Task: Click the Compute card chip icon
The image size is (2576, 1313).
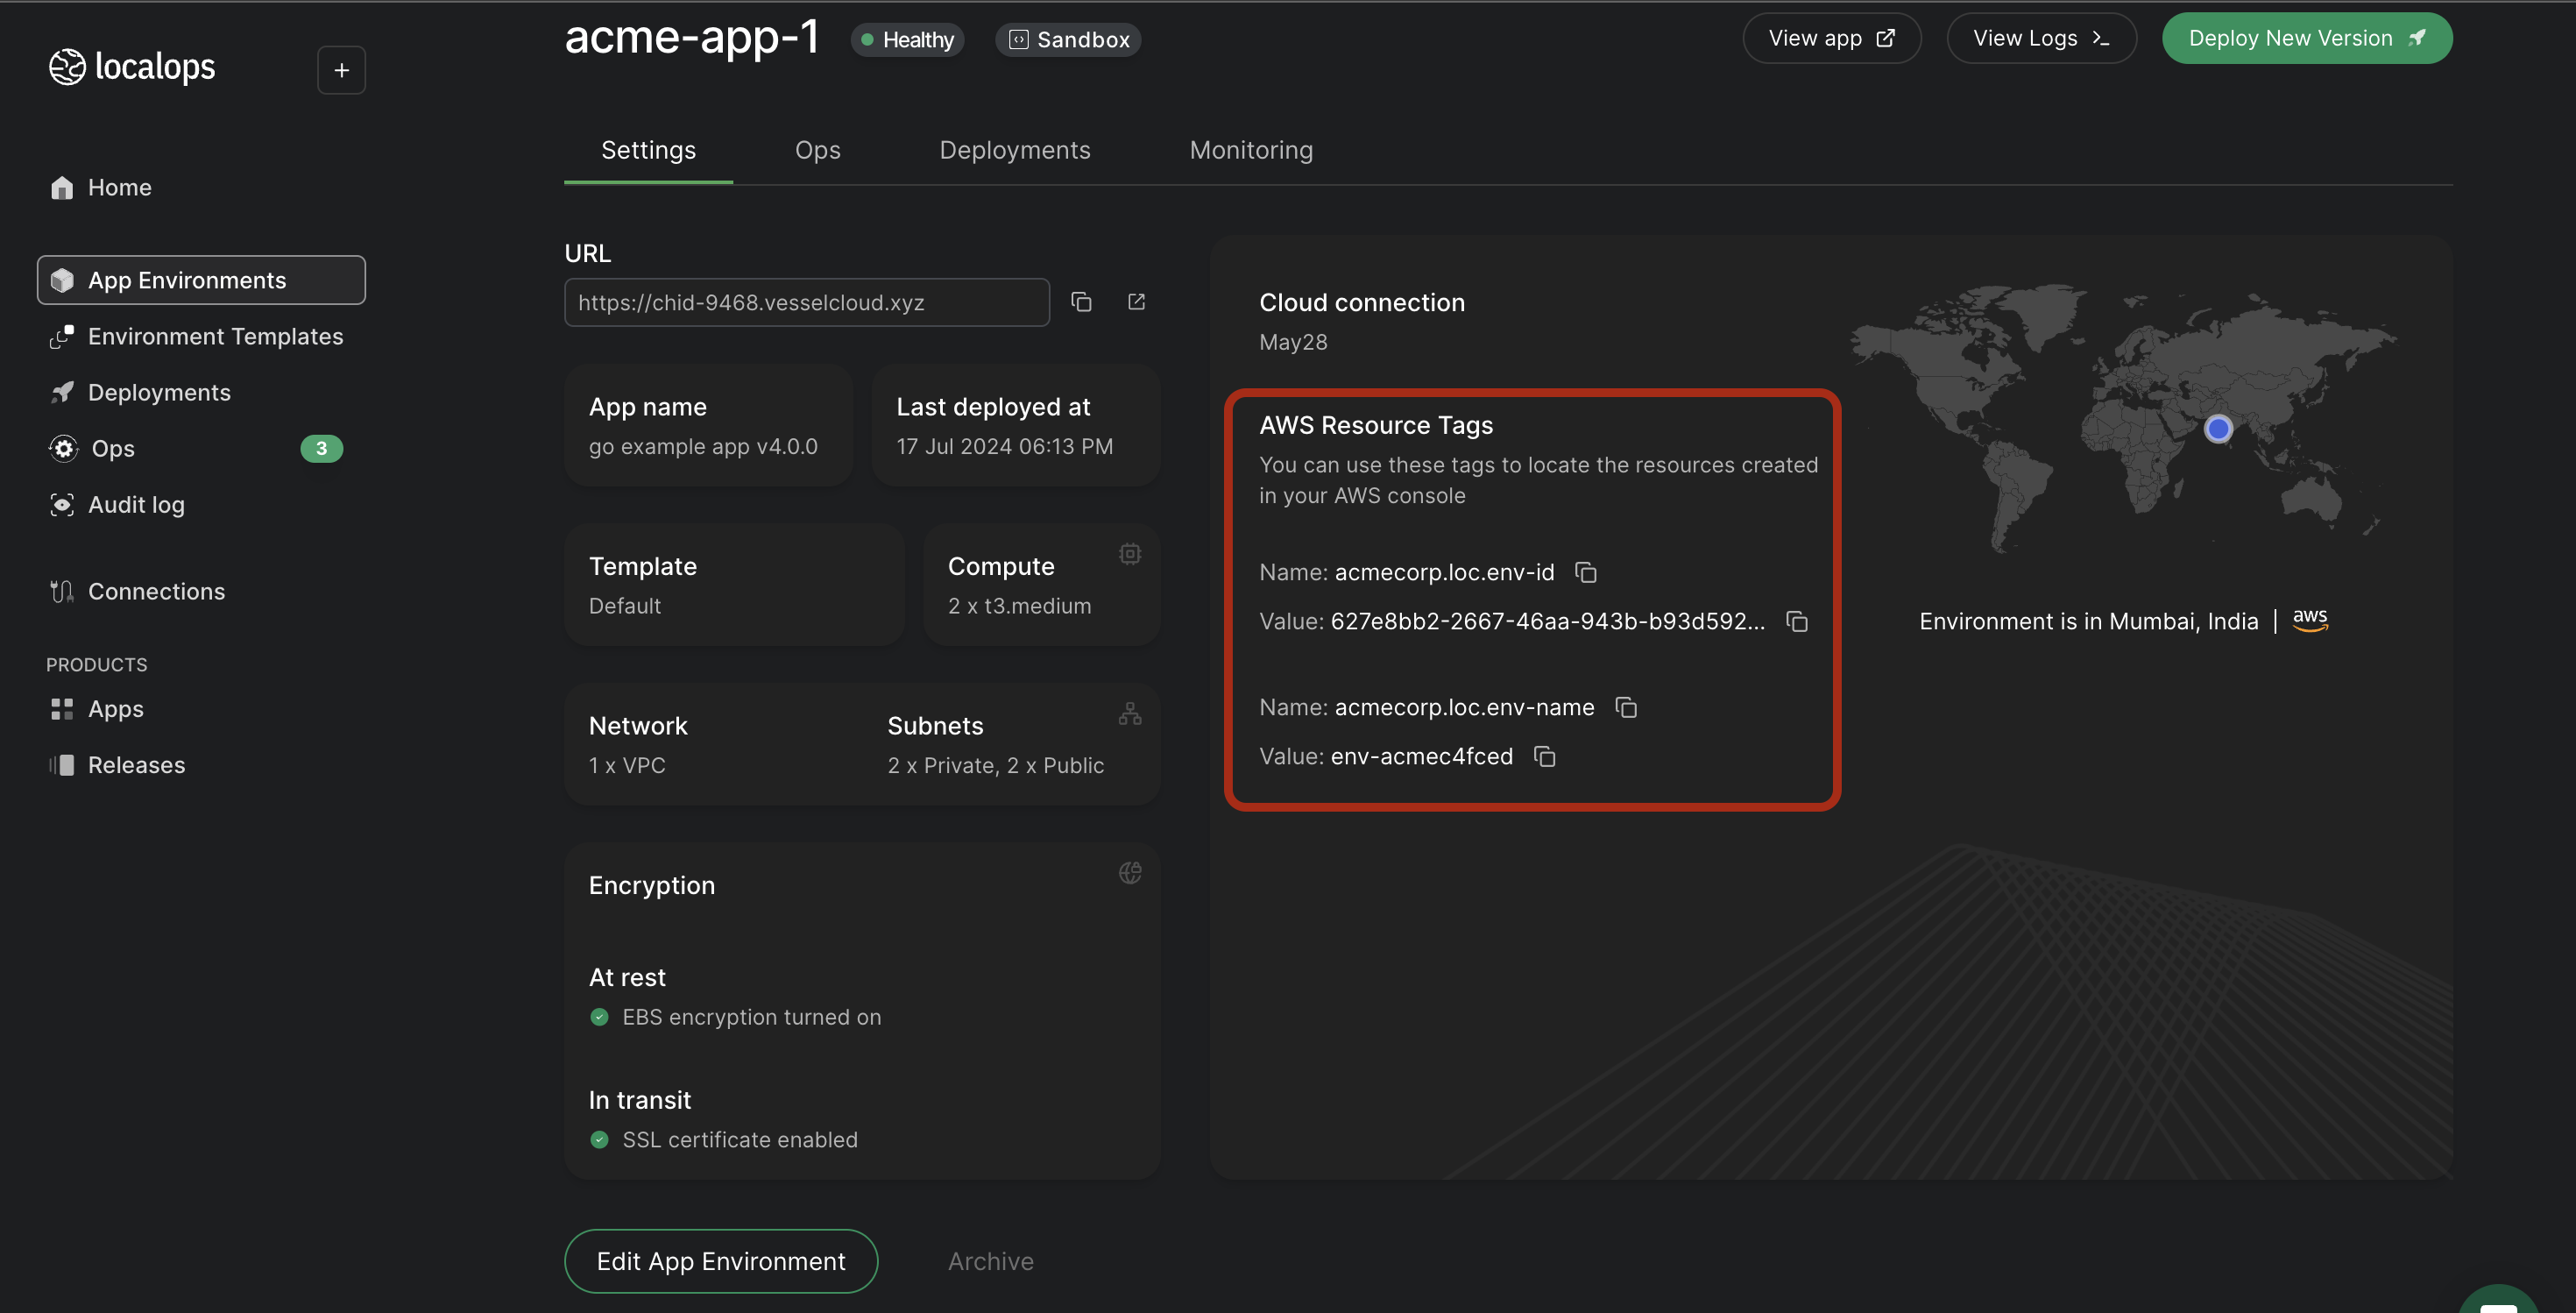Action: point(1130,554)
